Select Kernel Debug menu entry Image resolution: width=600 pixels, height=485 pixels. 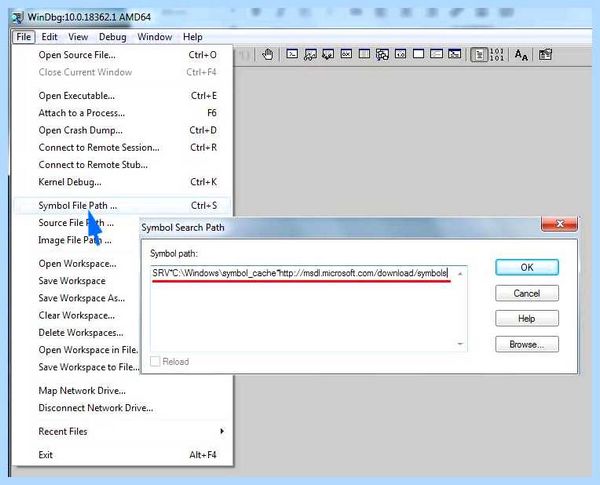122,182
